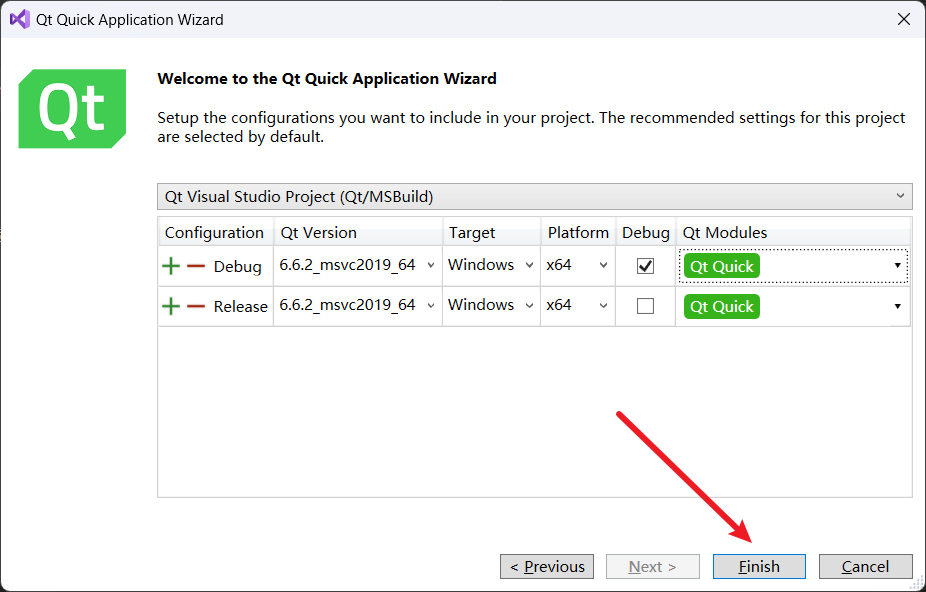This screenshot has height=592, width=926.
Task: Close the wizard window
Action: pos(903,19)
